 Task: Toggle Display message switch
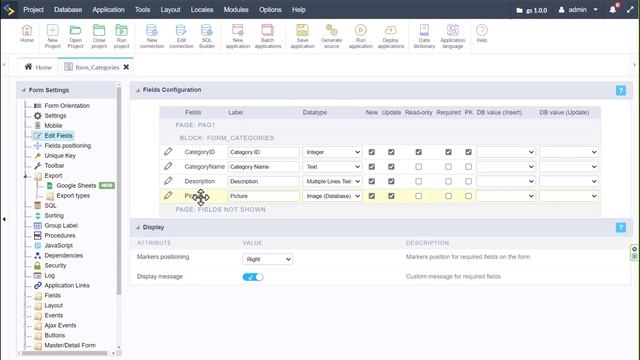[x=253, y=277]
